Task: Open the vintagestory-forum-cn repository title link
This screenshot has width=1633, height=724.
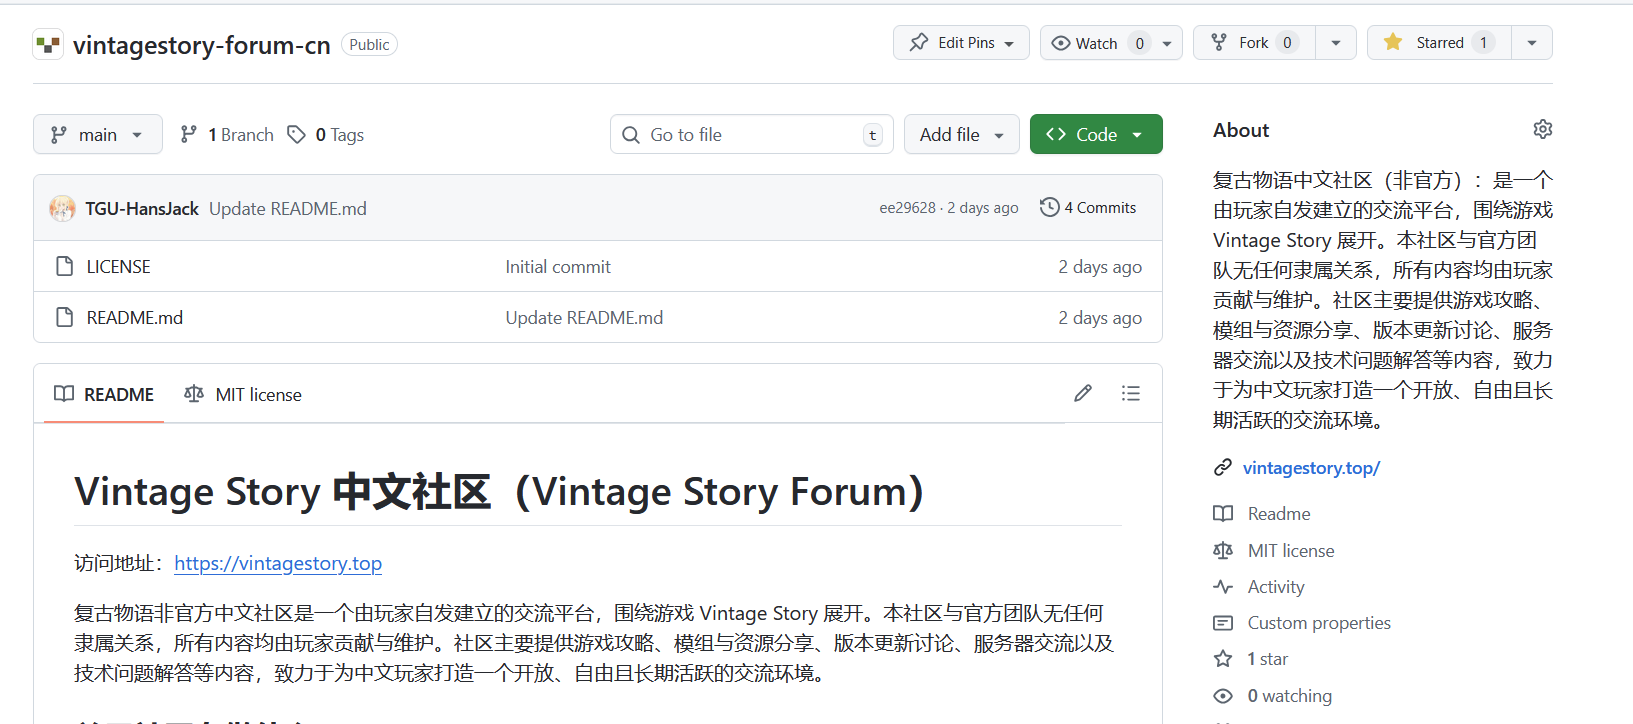Action: 201,45
